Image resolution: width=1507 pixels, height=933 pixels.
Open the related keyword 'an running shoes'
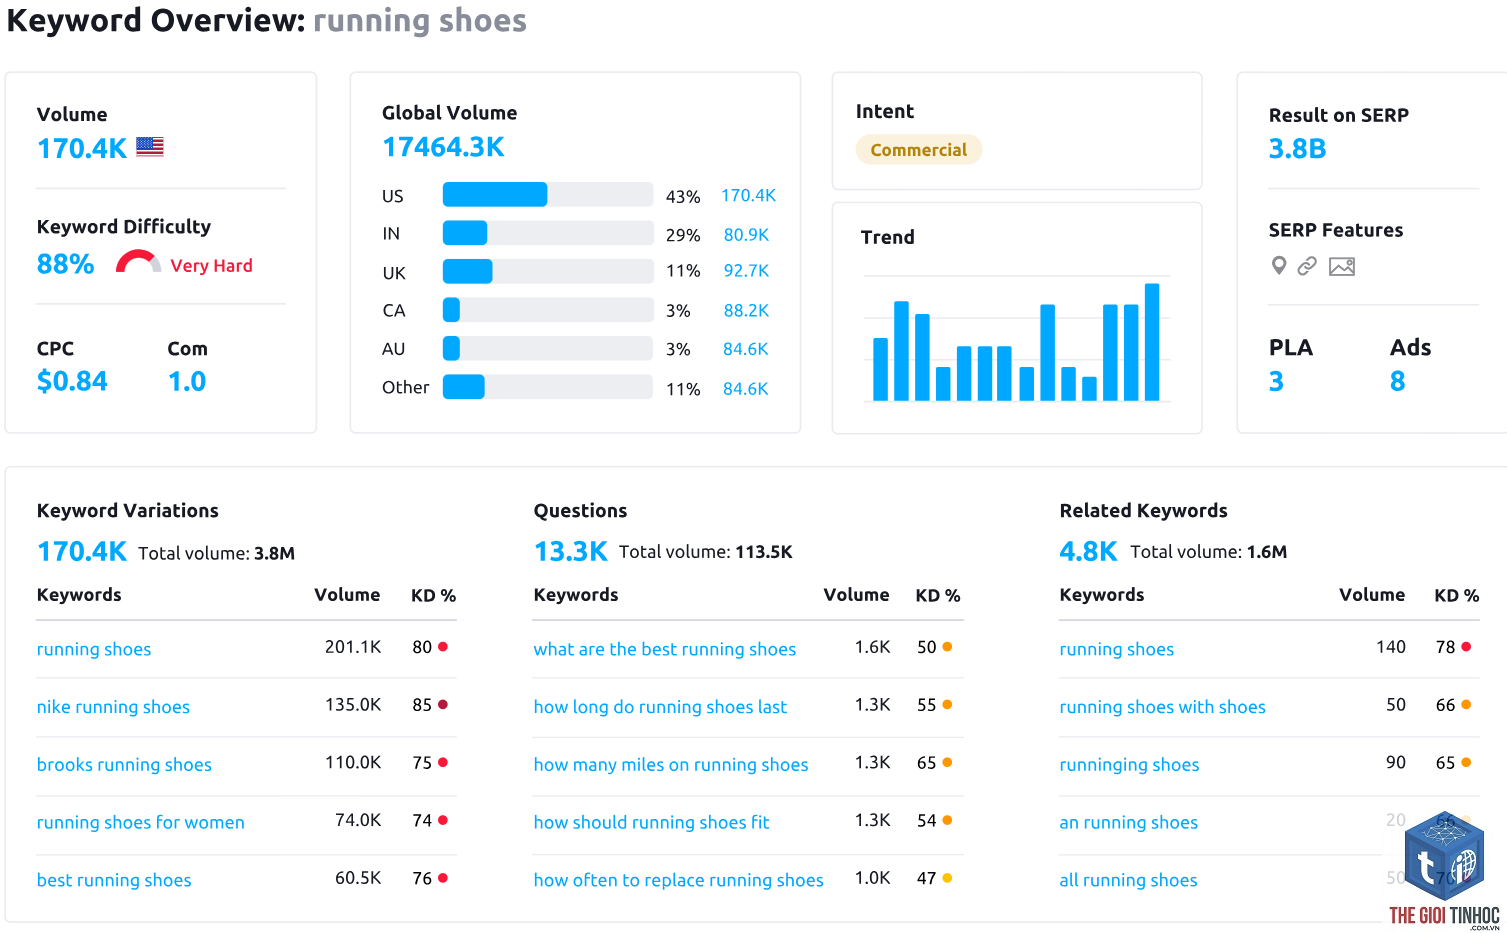pyautogui.click(x=1128, y=823)
